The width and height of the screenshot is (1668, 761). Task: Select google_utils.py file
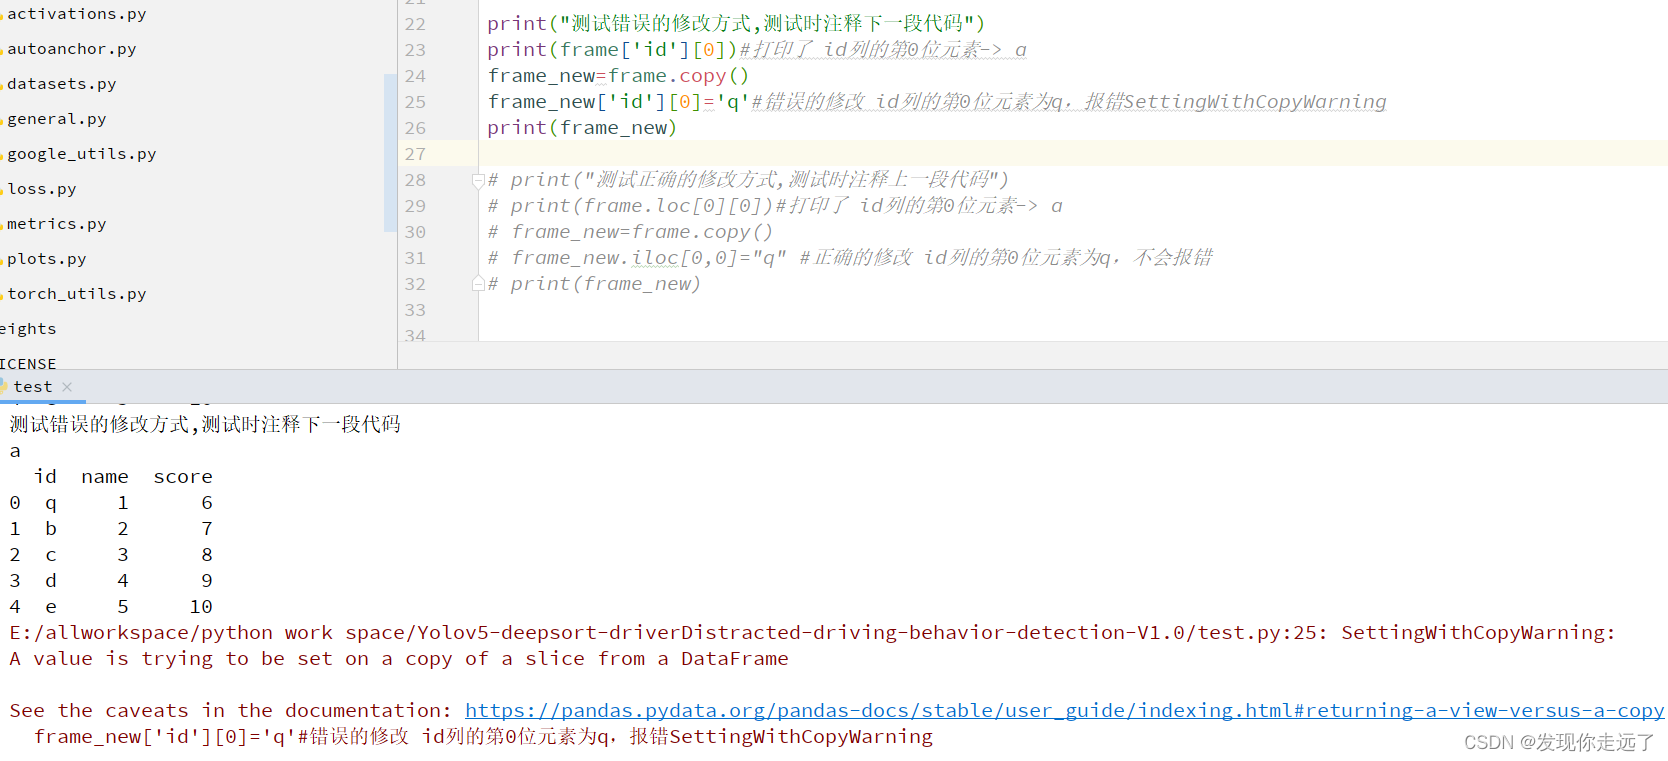point(81,154)
